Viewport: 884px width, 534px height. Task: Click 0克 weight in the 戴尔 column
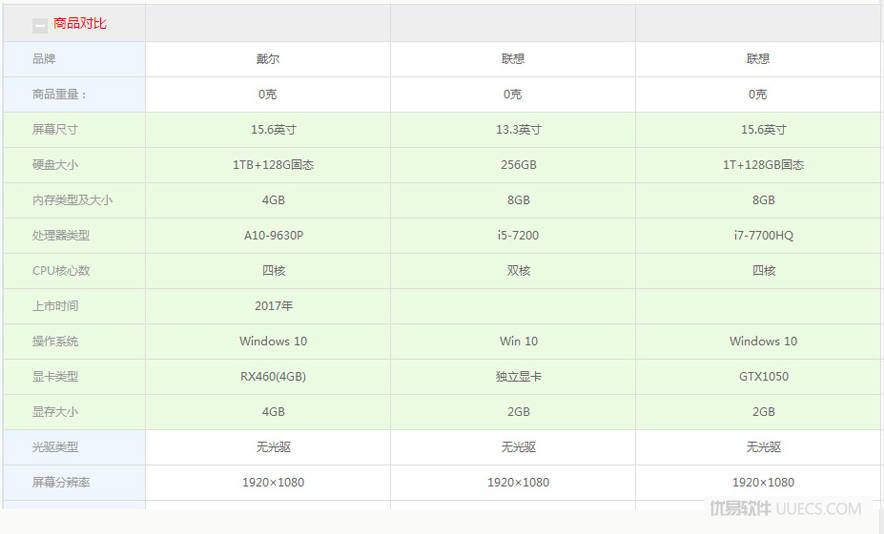(268, 94)
